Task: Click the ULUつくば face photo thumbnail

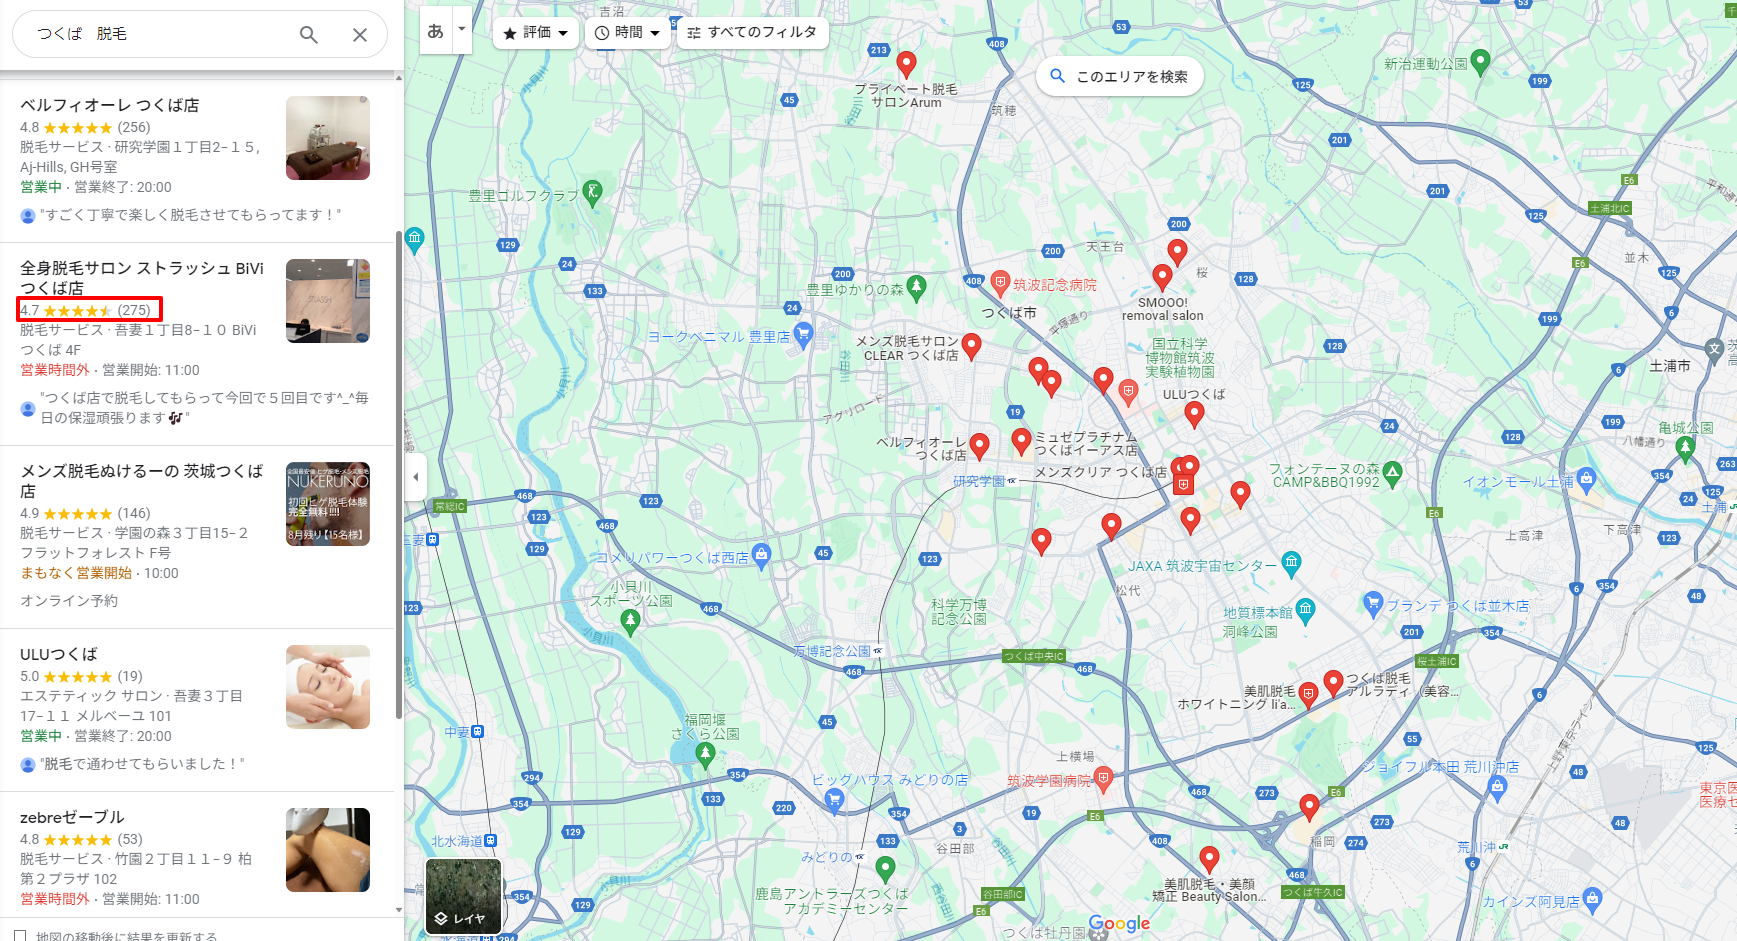Action: (x=328, y=687)
